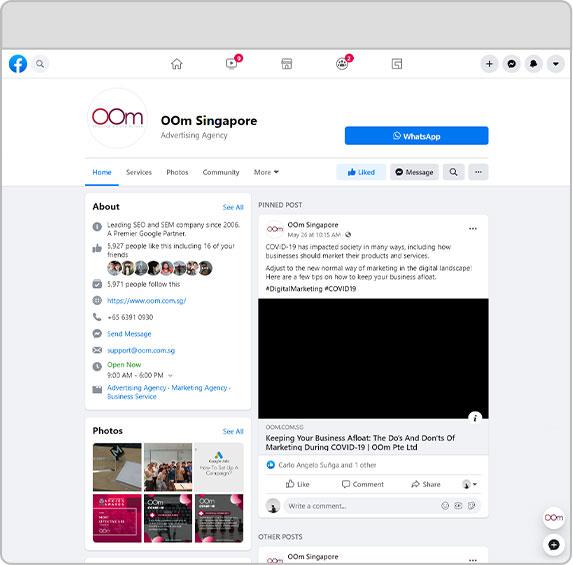Open the Marketplace icon

pyautogui.click(x=286, y=64)
